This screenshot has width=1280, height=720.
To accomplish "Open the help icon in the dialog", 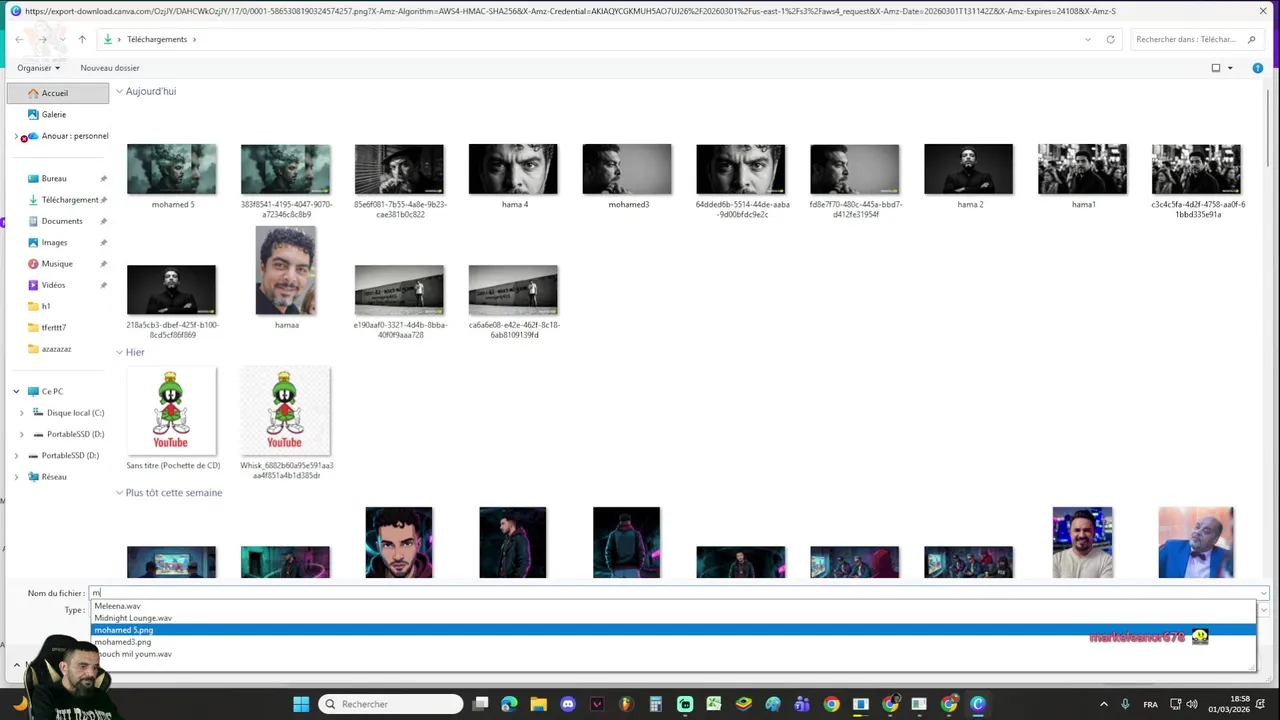I will click(x=1258, y=68).
